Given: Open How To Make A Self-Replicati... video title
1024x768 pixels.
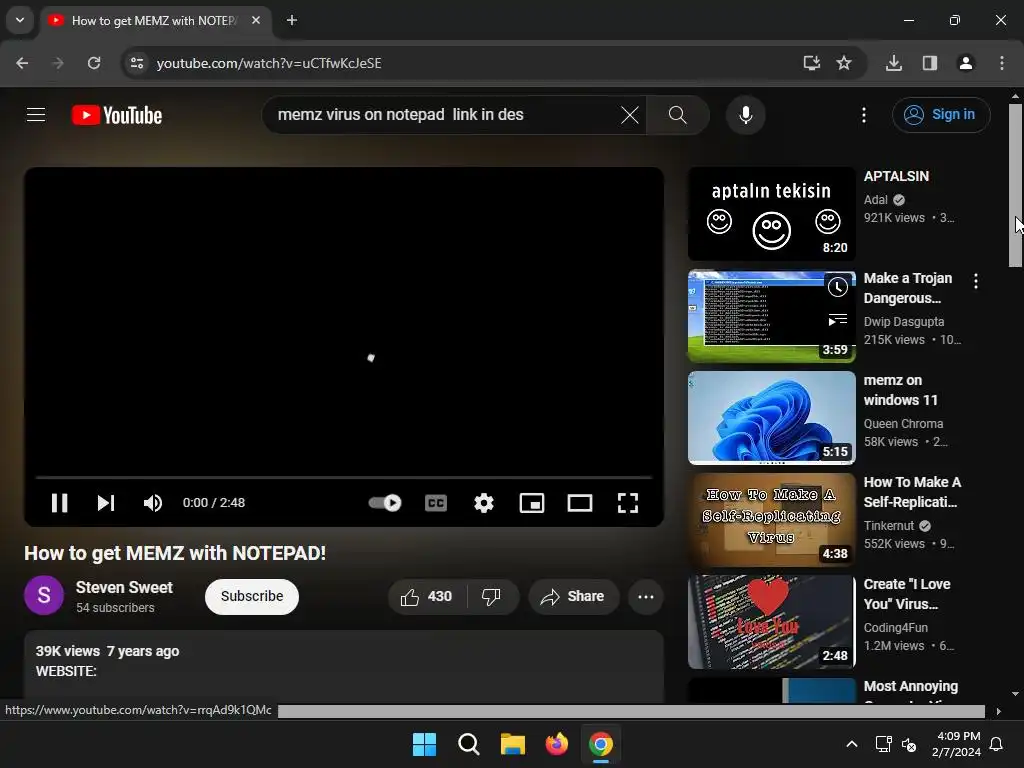Looking at the screenshot, I should pos(912,492).
